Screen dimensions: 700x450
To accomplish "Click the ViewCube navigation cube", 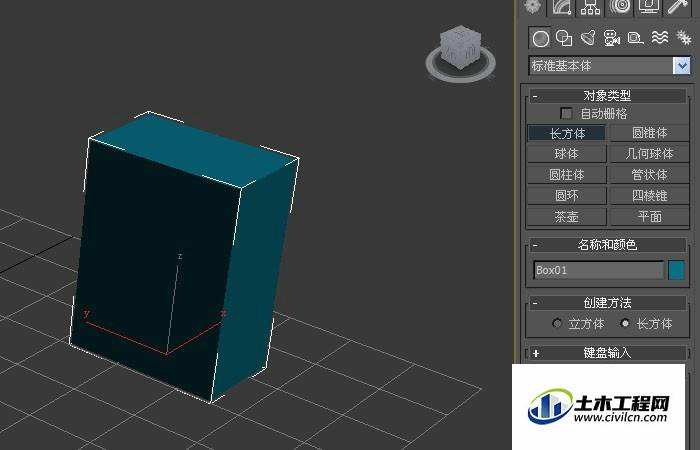I will tap(460, 47).
